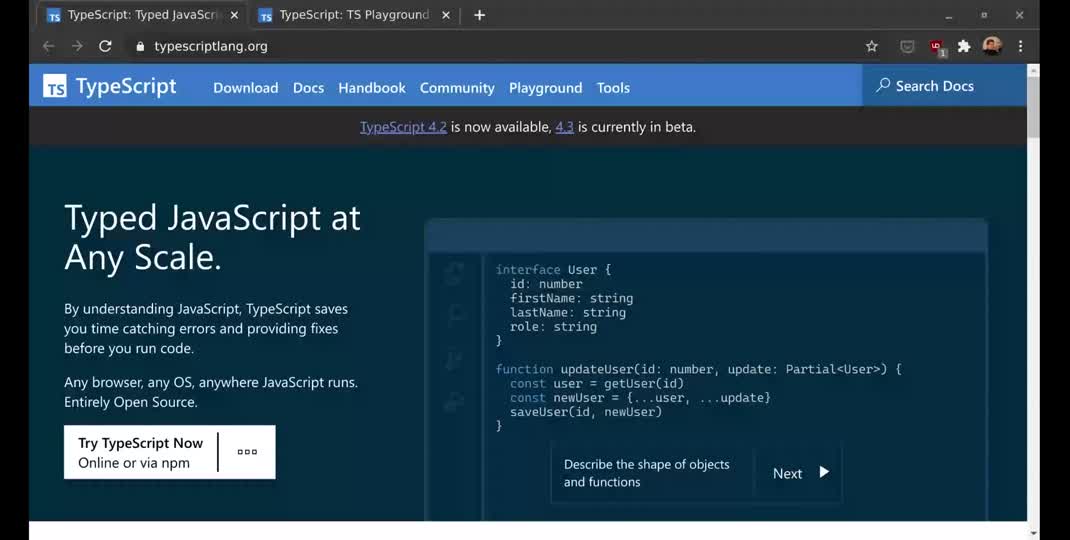Click the TypeScript 4.2 link

pyautogui.click(x=403, y=127)
